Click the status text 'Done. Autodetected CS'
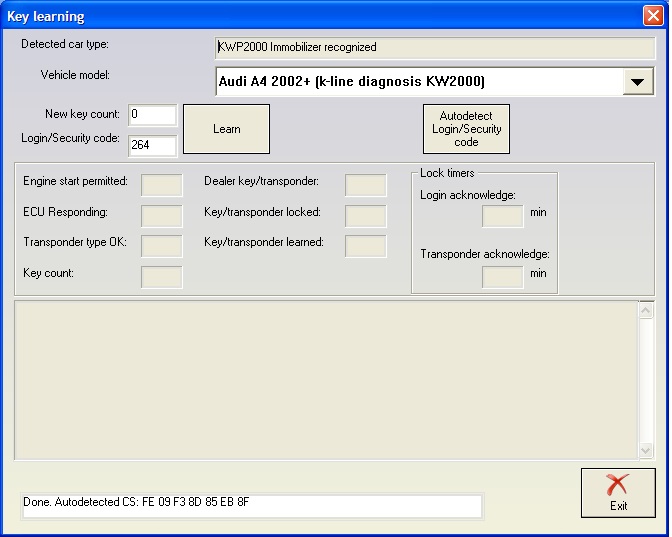Viewport: 672px width, 537px height. coord(136,502)
